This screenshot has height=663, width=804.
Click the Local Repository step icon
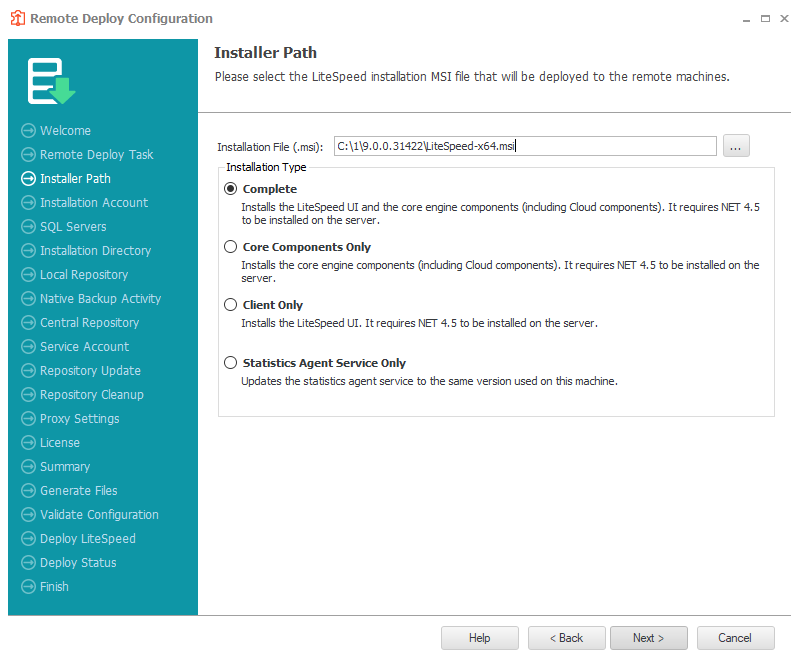[x=28, y=275]
